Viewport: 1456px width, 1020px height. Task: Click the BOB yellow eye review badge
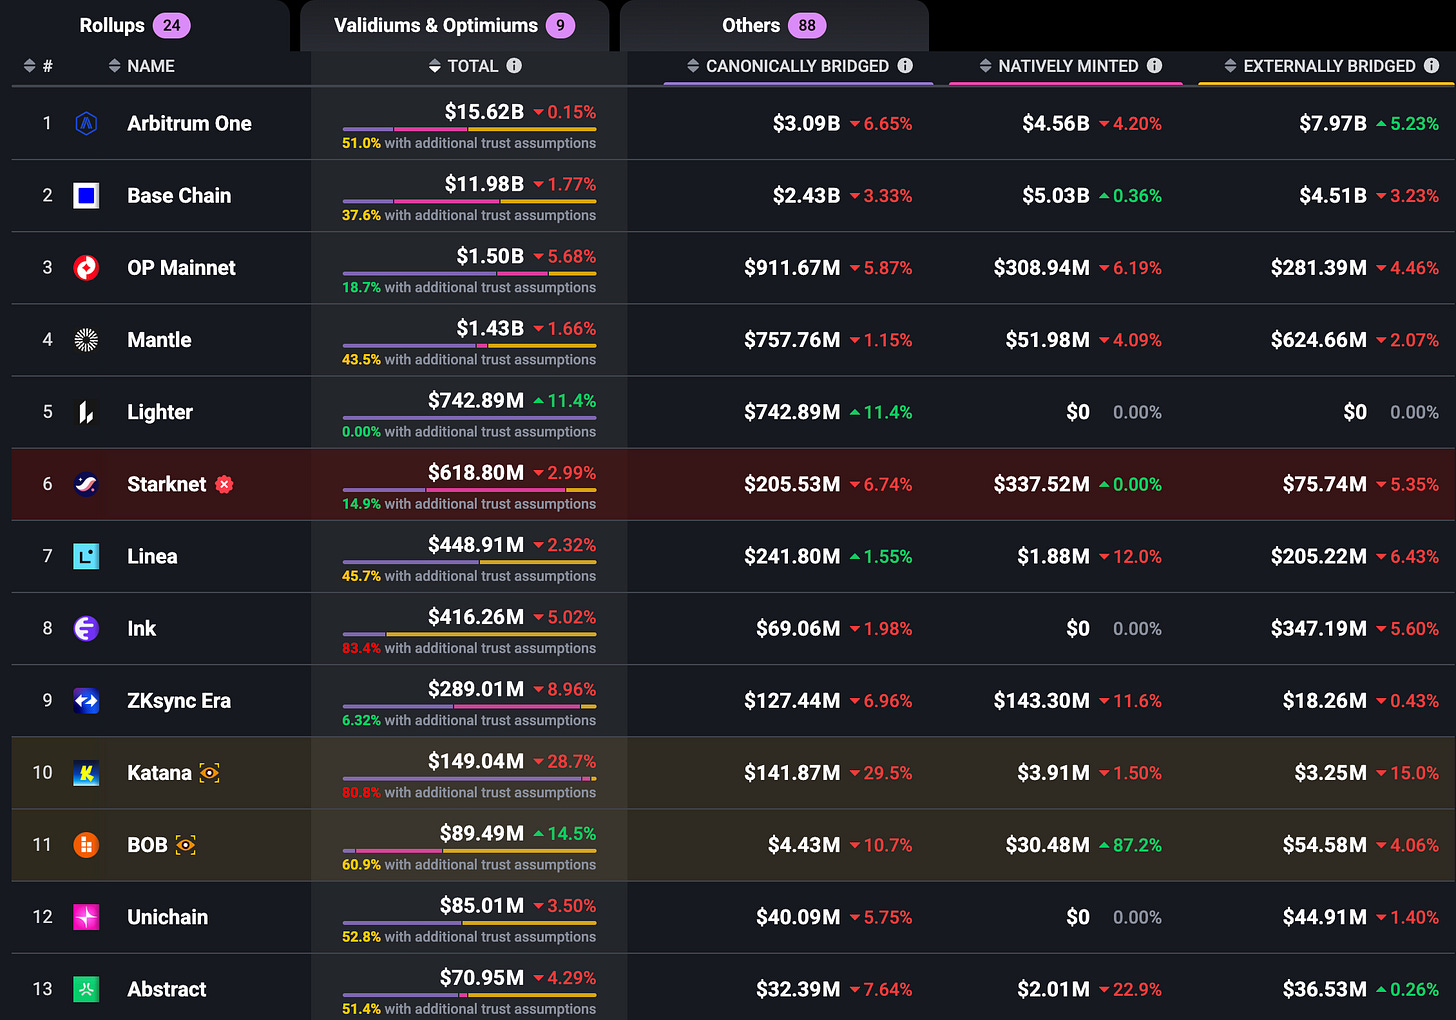tap(185, 845)
